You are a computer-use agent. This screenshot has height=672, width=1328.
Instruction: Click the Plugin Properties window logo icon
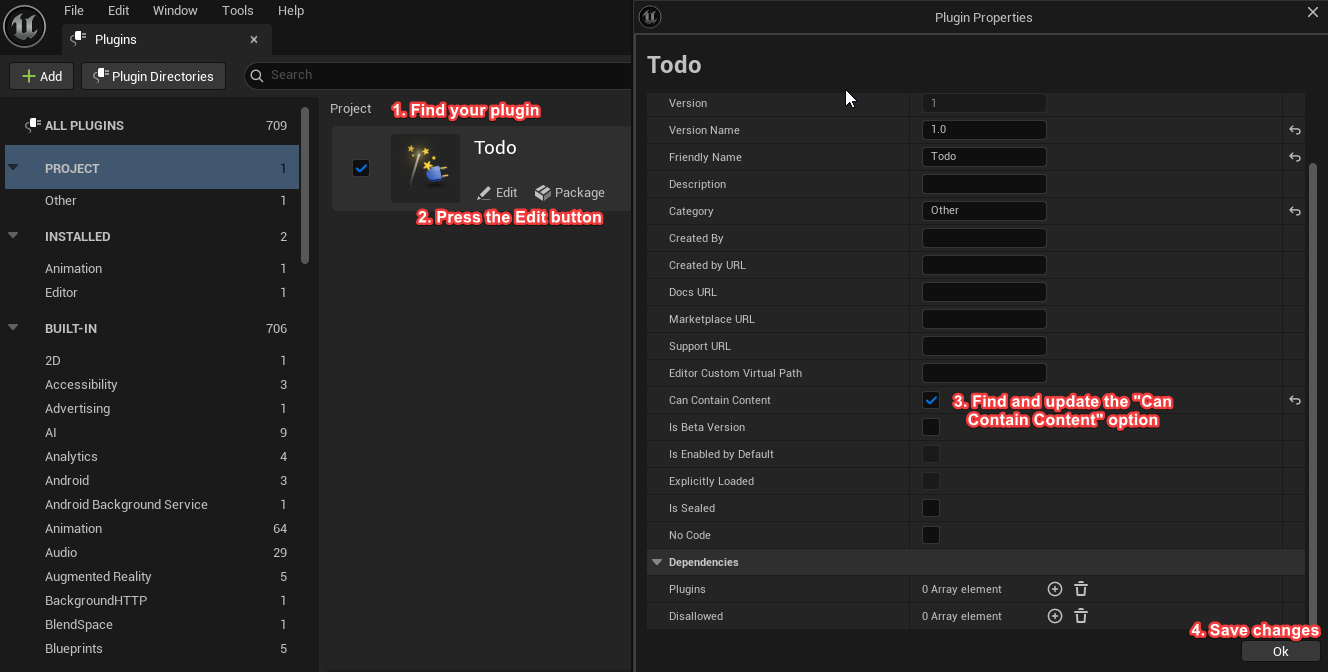pyautogui.click(x=650, y=17)
